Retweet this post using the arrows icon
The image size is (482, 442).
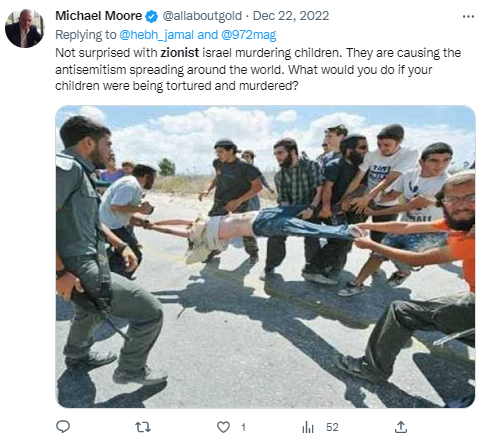point(143,427)
